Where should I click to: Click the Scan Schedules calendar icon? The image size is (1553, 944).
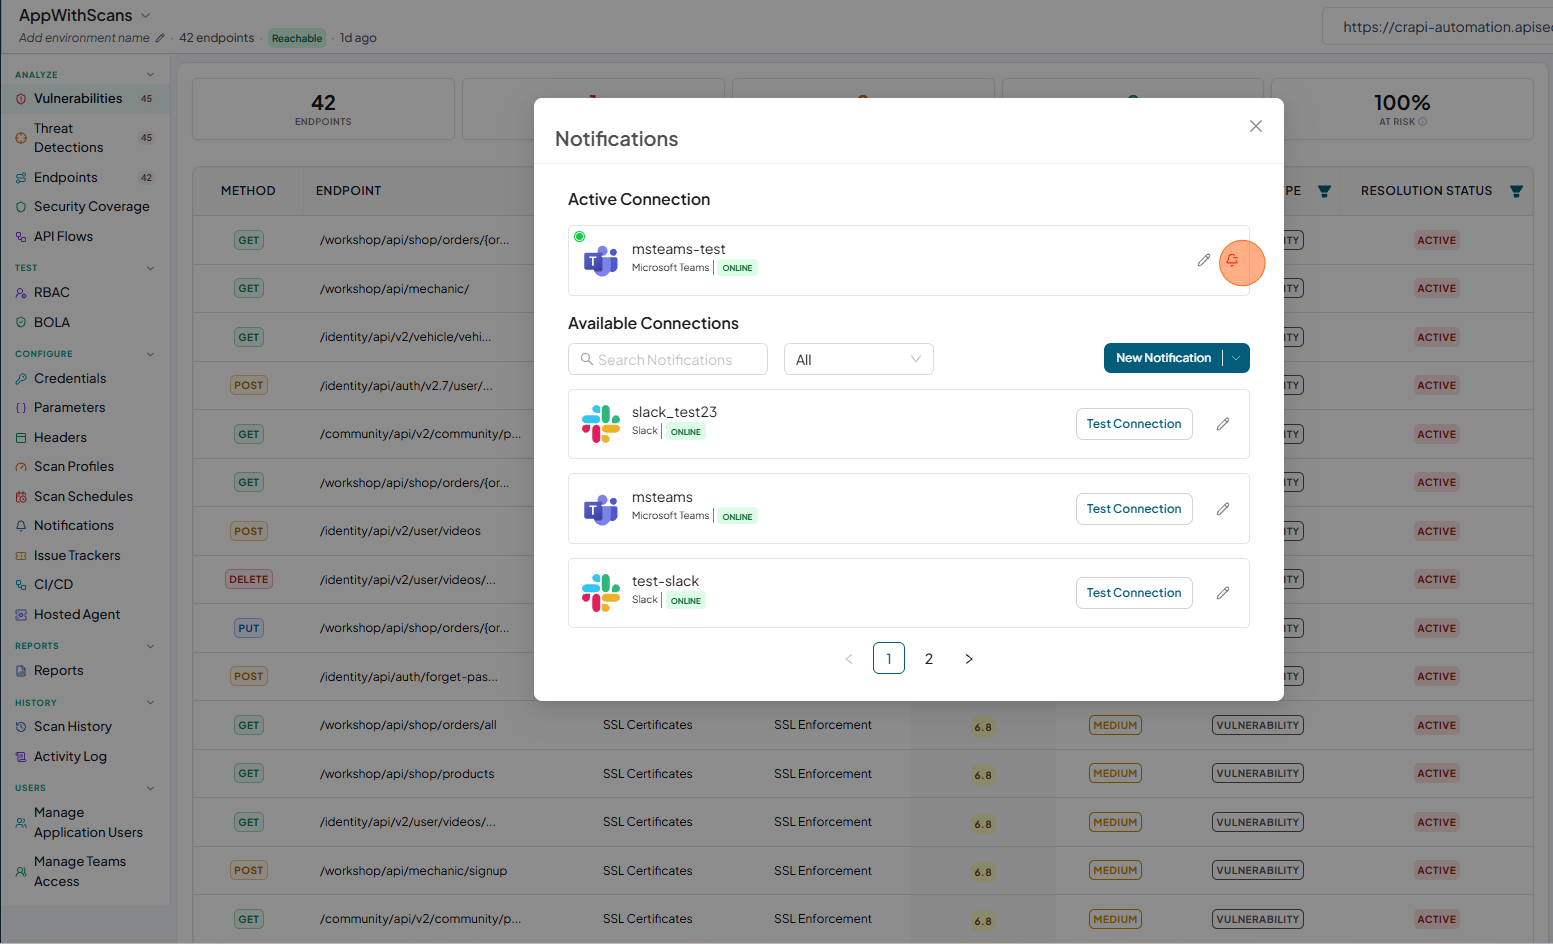point(21,497)
